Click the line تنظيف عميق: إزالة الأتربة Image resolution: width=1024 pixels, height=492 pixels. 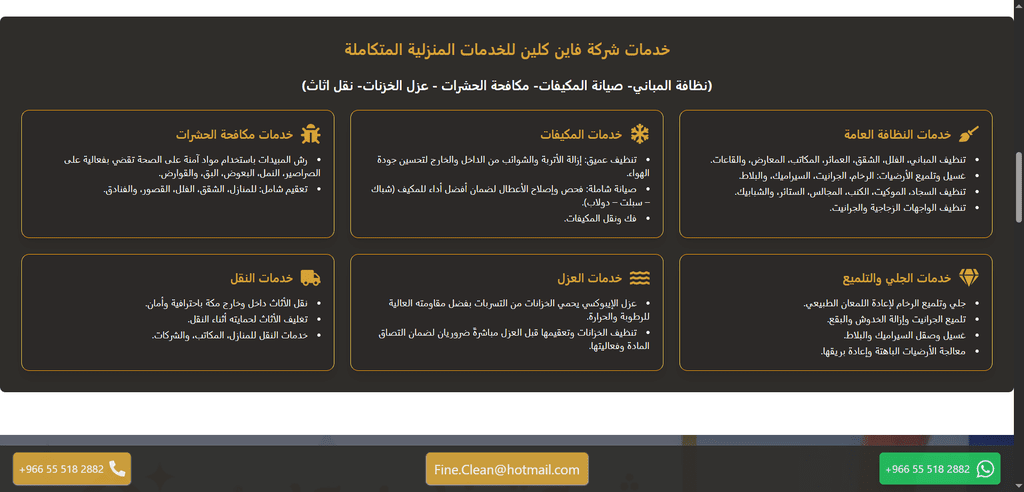coord(512,167)
